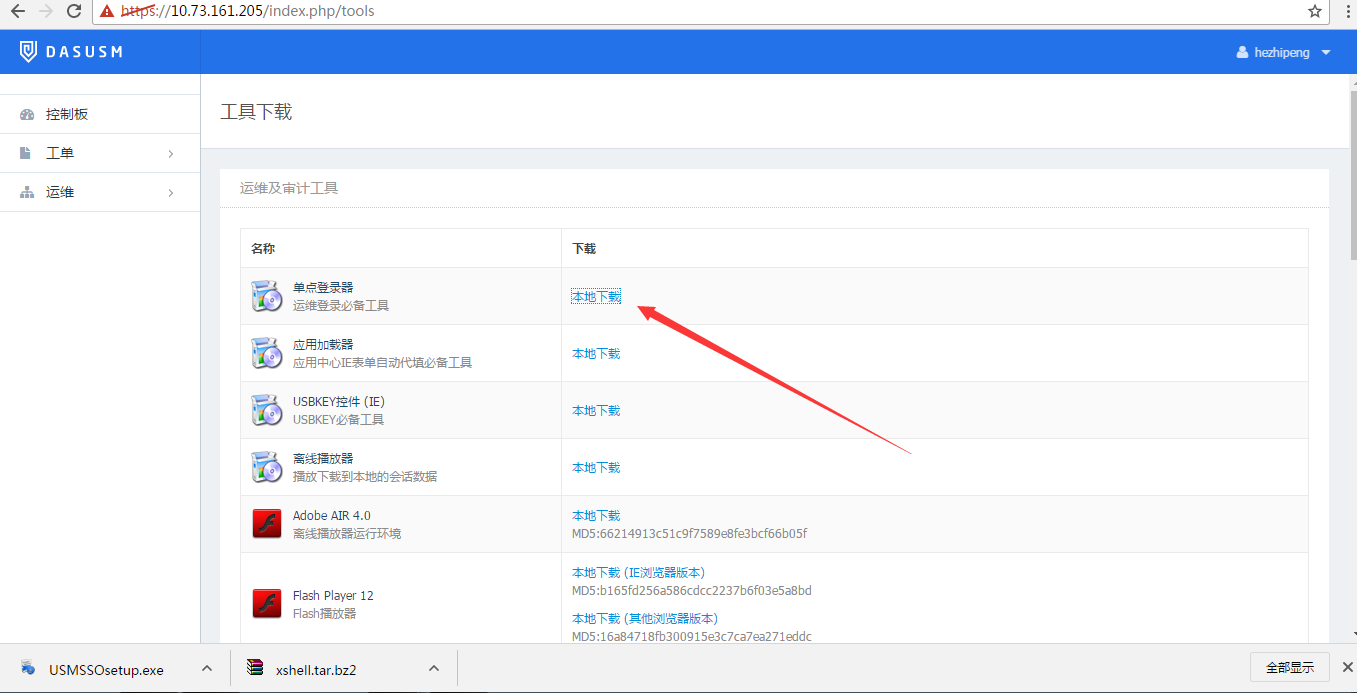Click the Adobe AIR 4.0 icon
This screenshot has width=1357, height=693.
[266, 524]
